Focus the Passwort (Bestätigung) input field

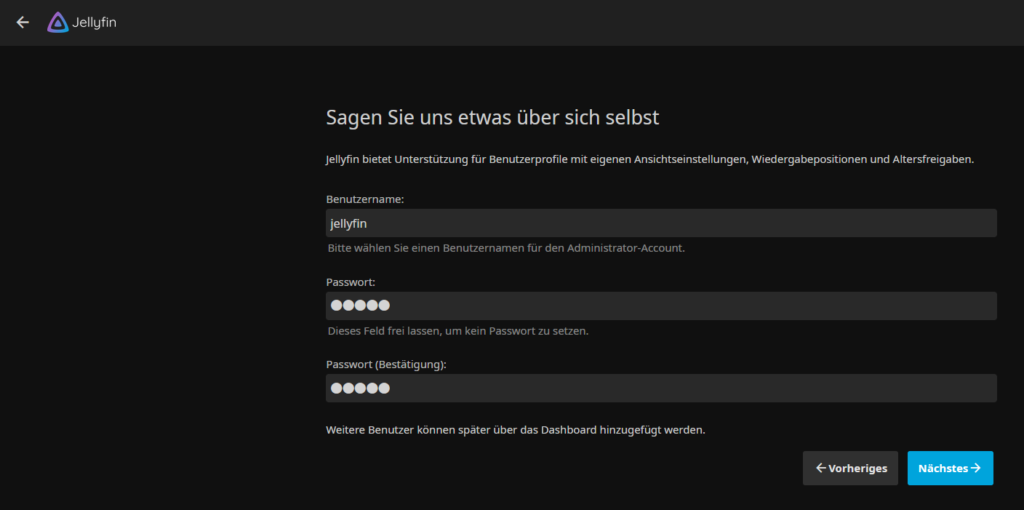[x=660, y=388]
